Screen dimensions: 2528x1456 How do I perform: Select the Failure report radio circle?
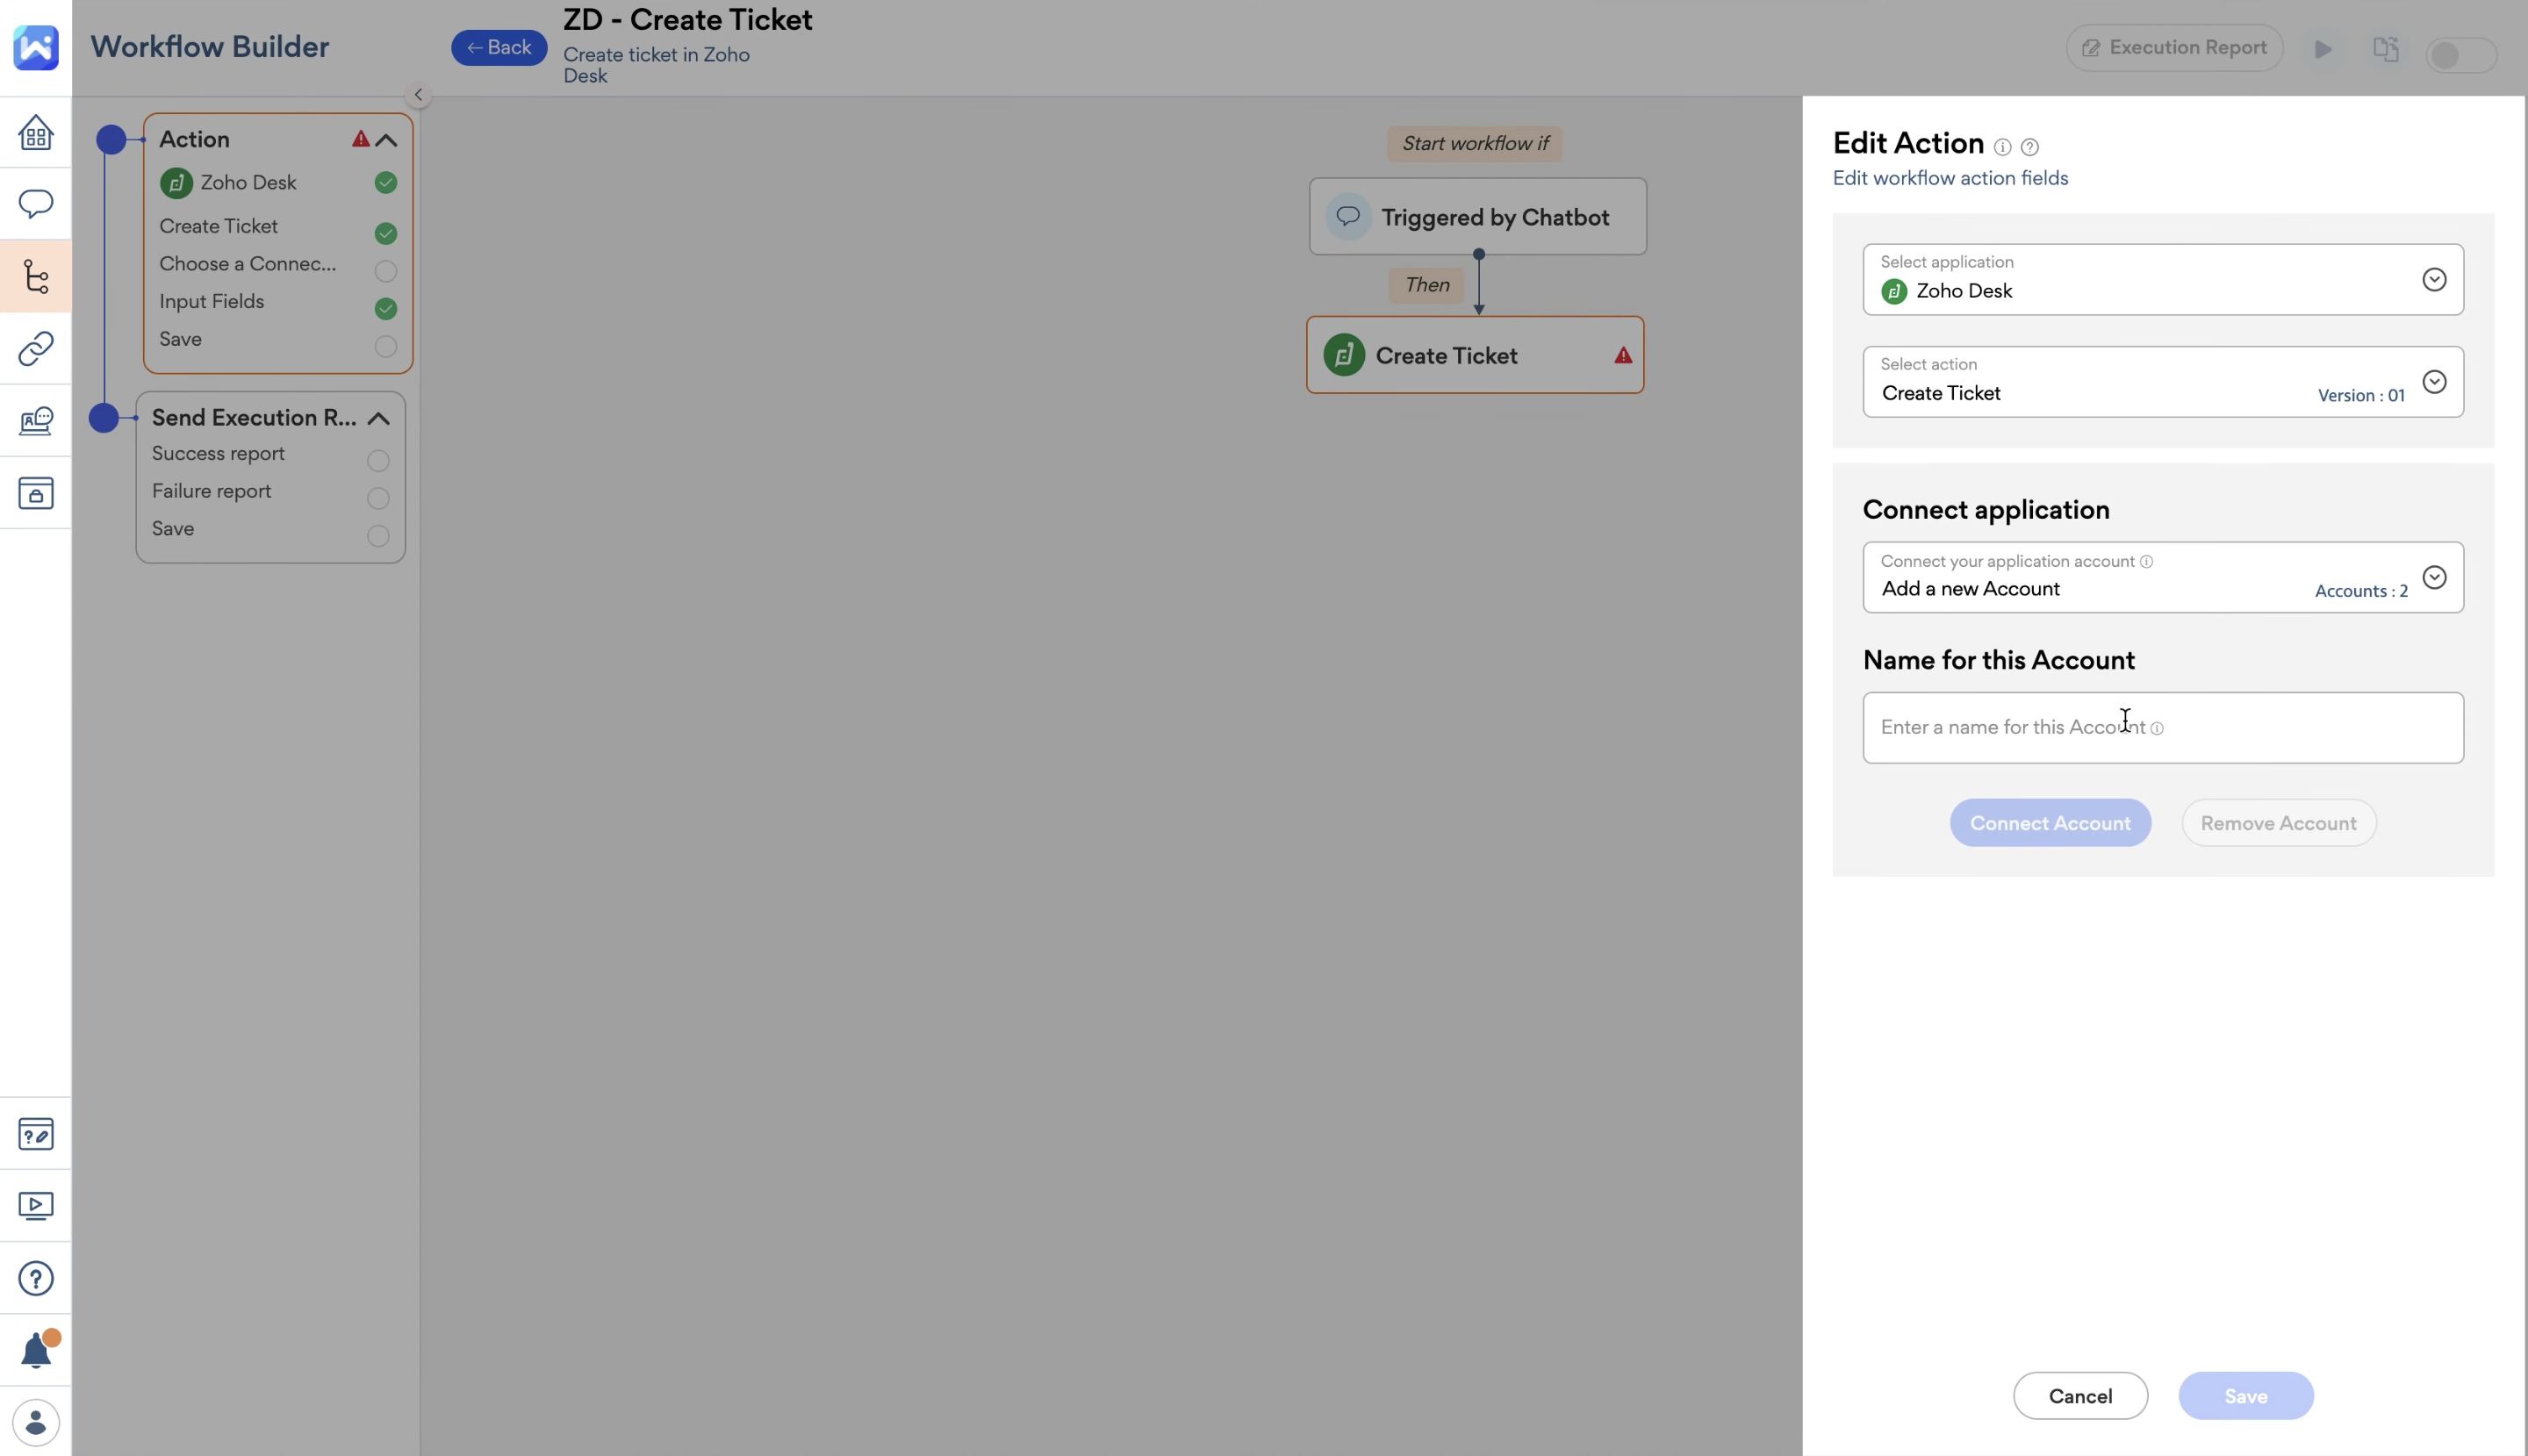pos(378,498)
